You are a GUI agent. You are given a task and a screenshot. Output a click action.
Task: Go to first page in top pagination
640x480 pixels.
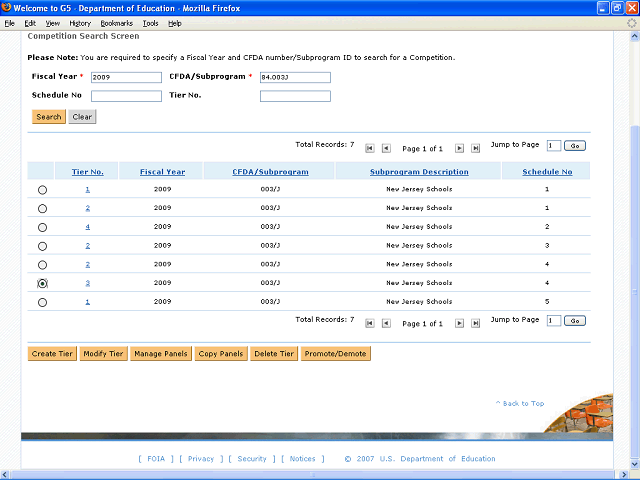[x=370, y=148]
